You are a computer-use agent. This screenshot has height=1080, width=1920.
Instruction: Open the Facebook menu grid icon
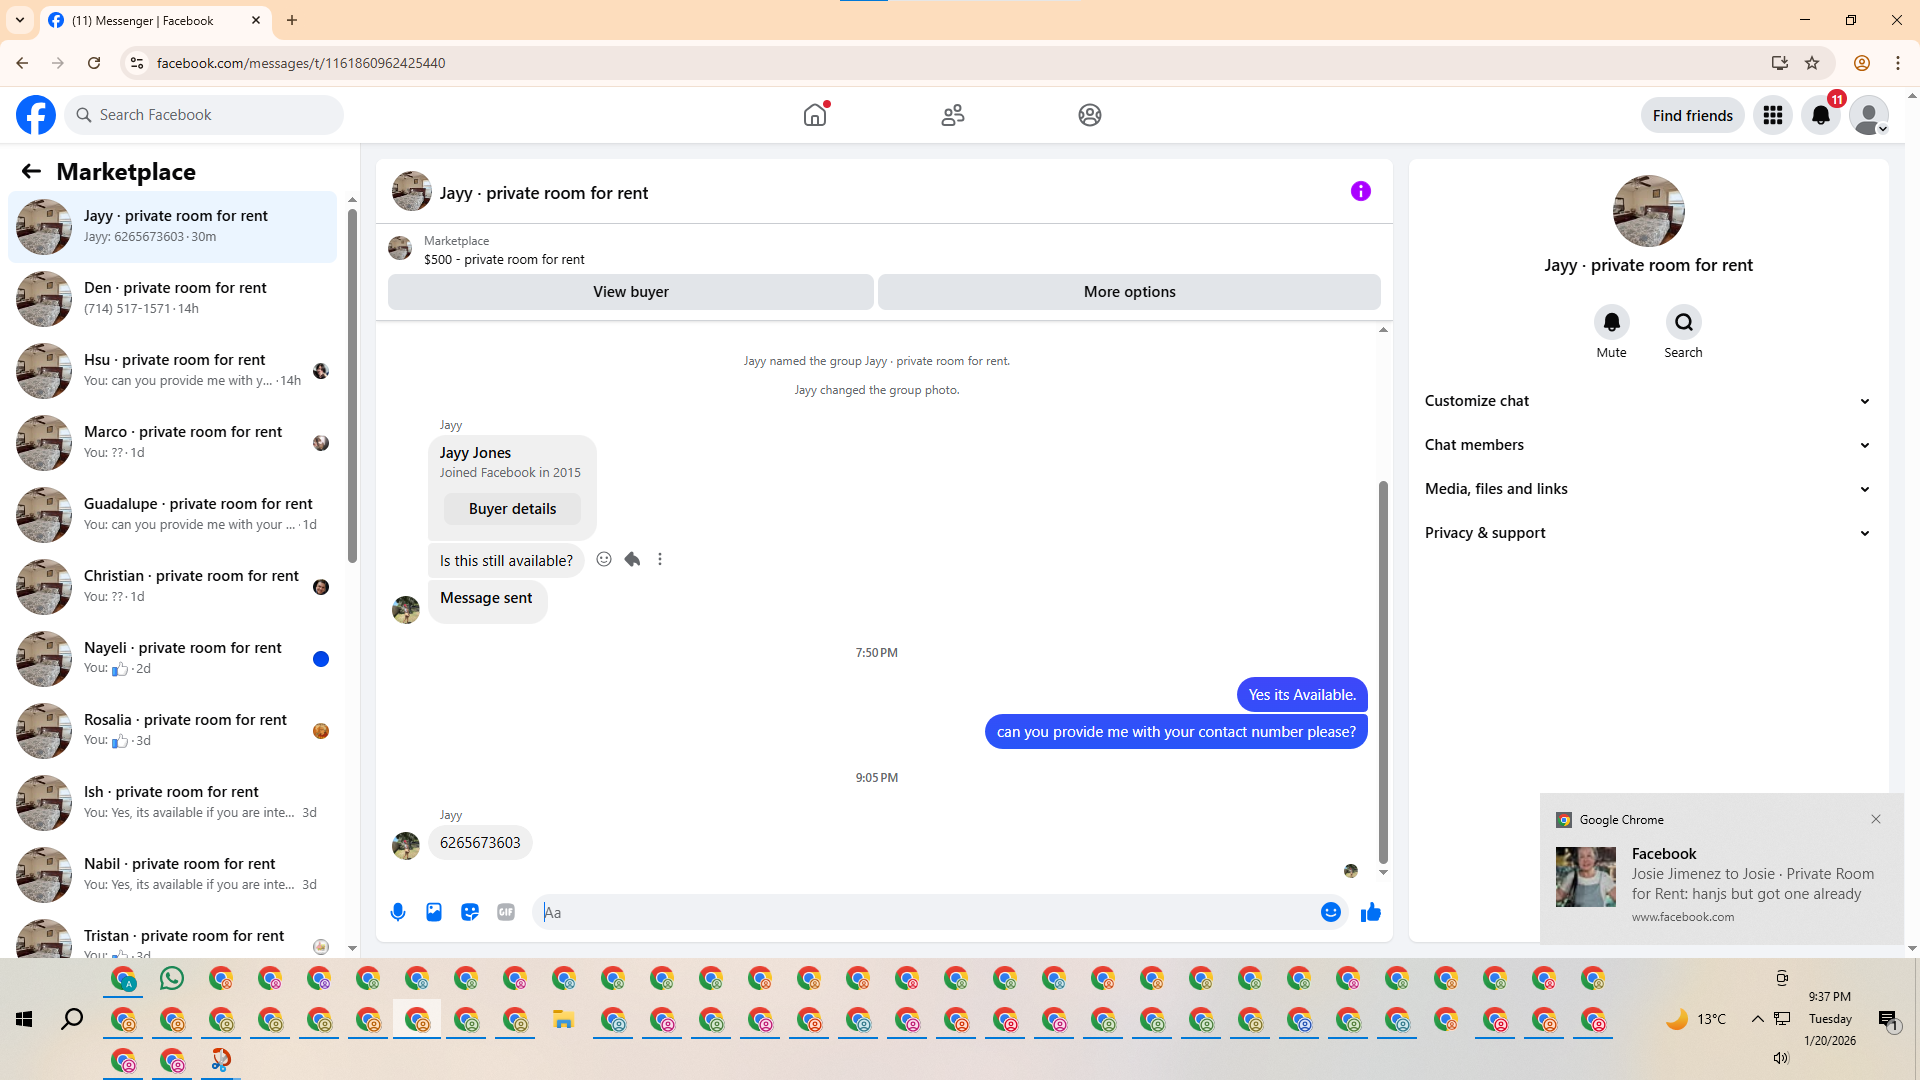pos(1773,115)
